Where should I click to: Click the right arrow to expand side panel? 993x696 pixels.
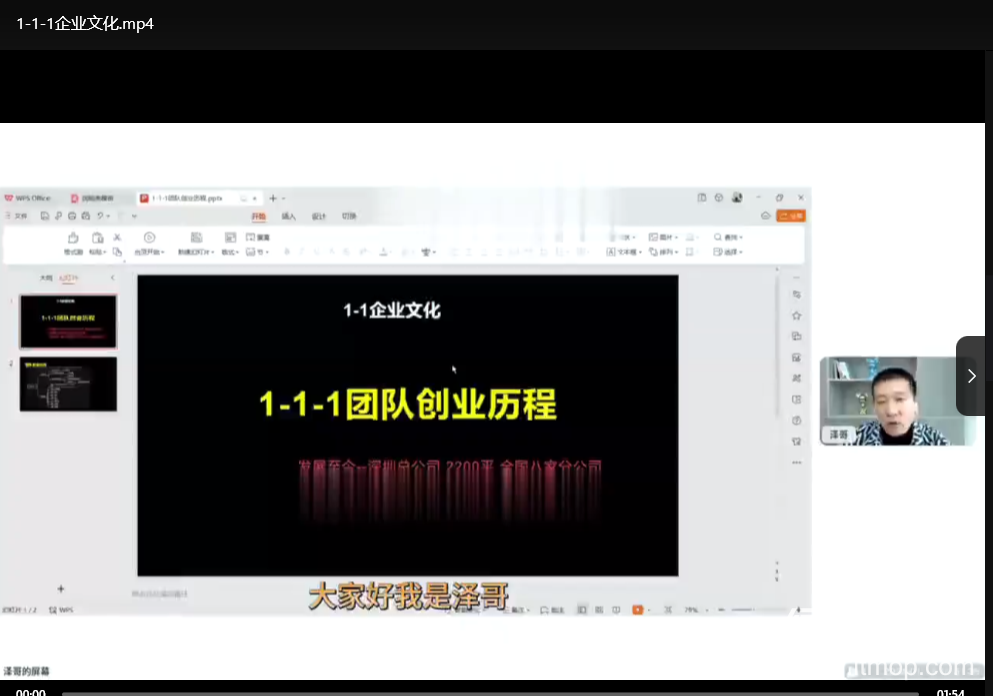click(971, 376)
